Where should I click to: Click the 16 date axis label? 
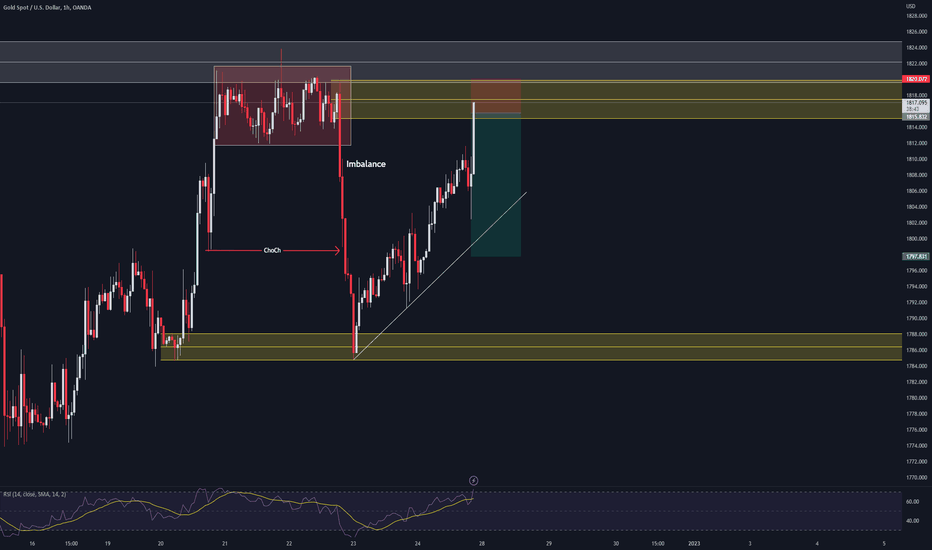(x=32, y=543)
